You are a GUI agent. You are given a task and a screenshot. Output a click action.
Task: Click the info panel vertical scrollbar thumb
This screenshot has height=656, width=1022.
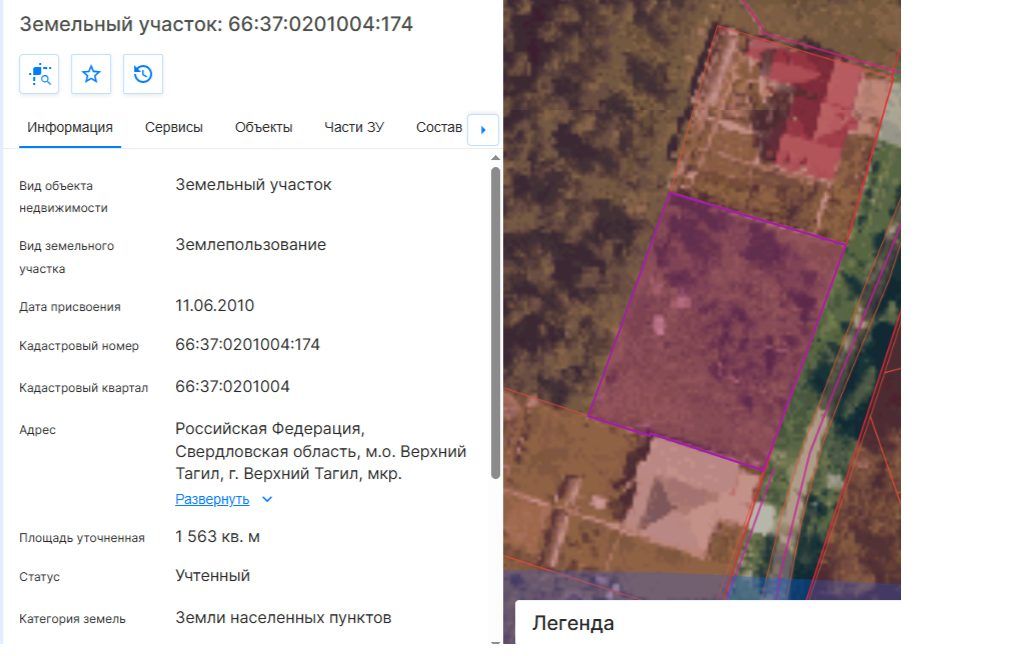[x=495, y=323]
